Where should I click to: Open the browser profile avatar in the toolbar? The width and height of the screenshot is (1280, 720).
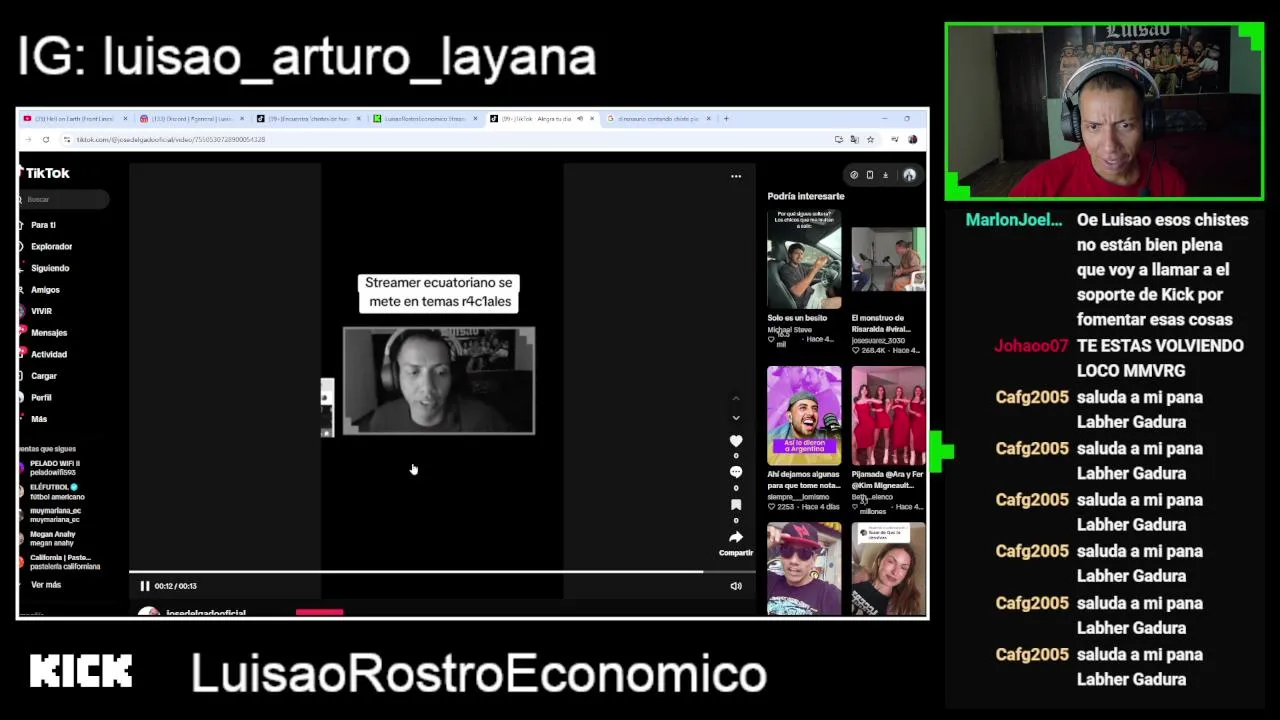pyautogui.click(x=912, y=140)
